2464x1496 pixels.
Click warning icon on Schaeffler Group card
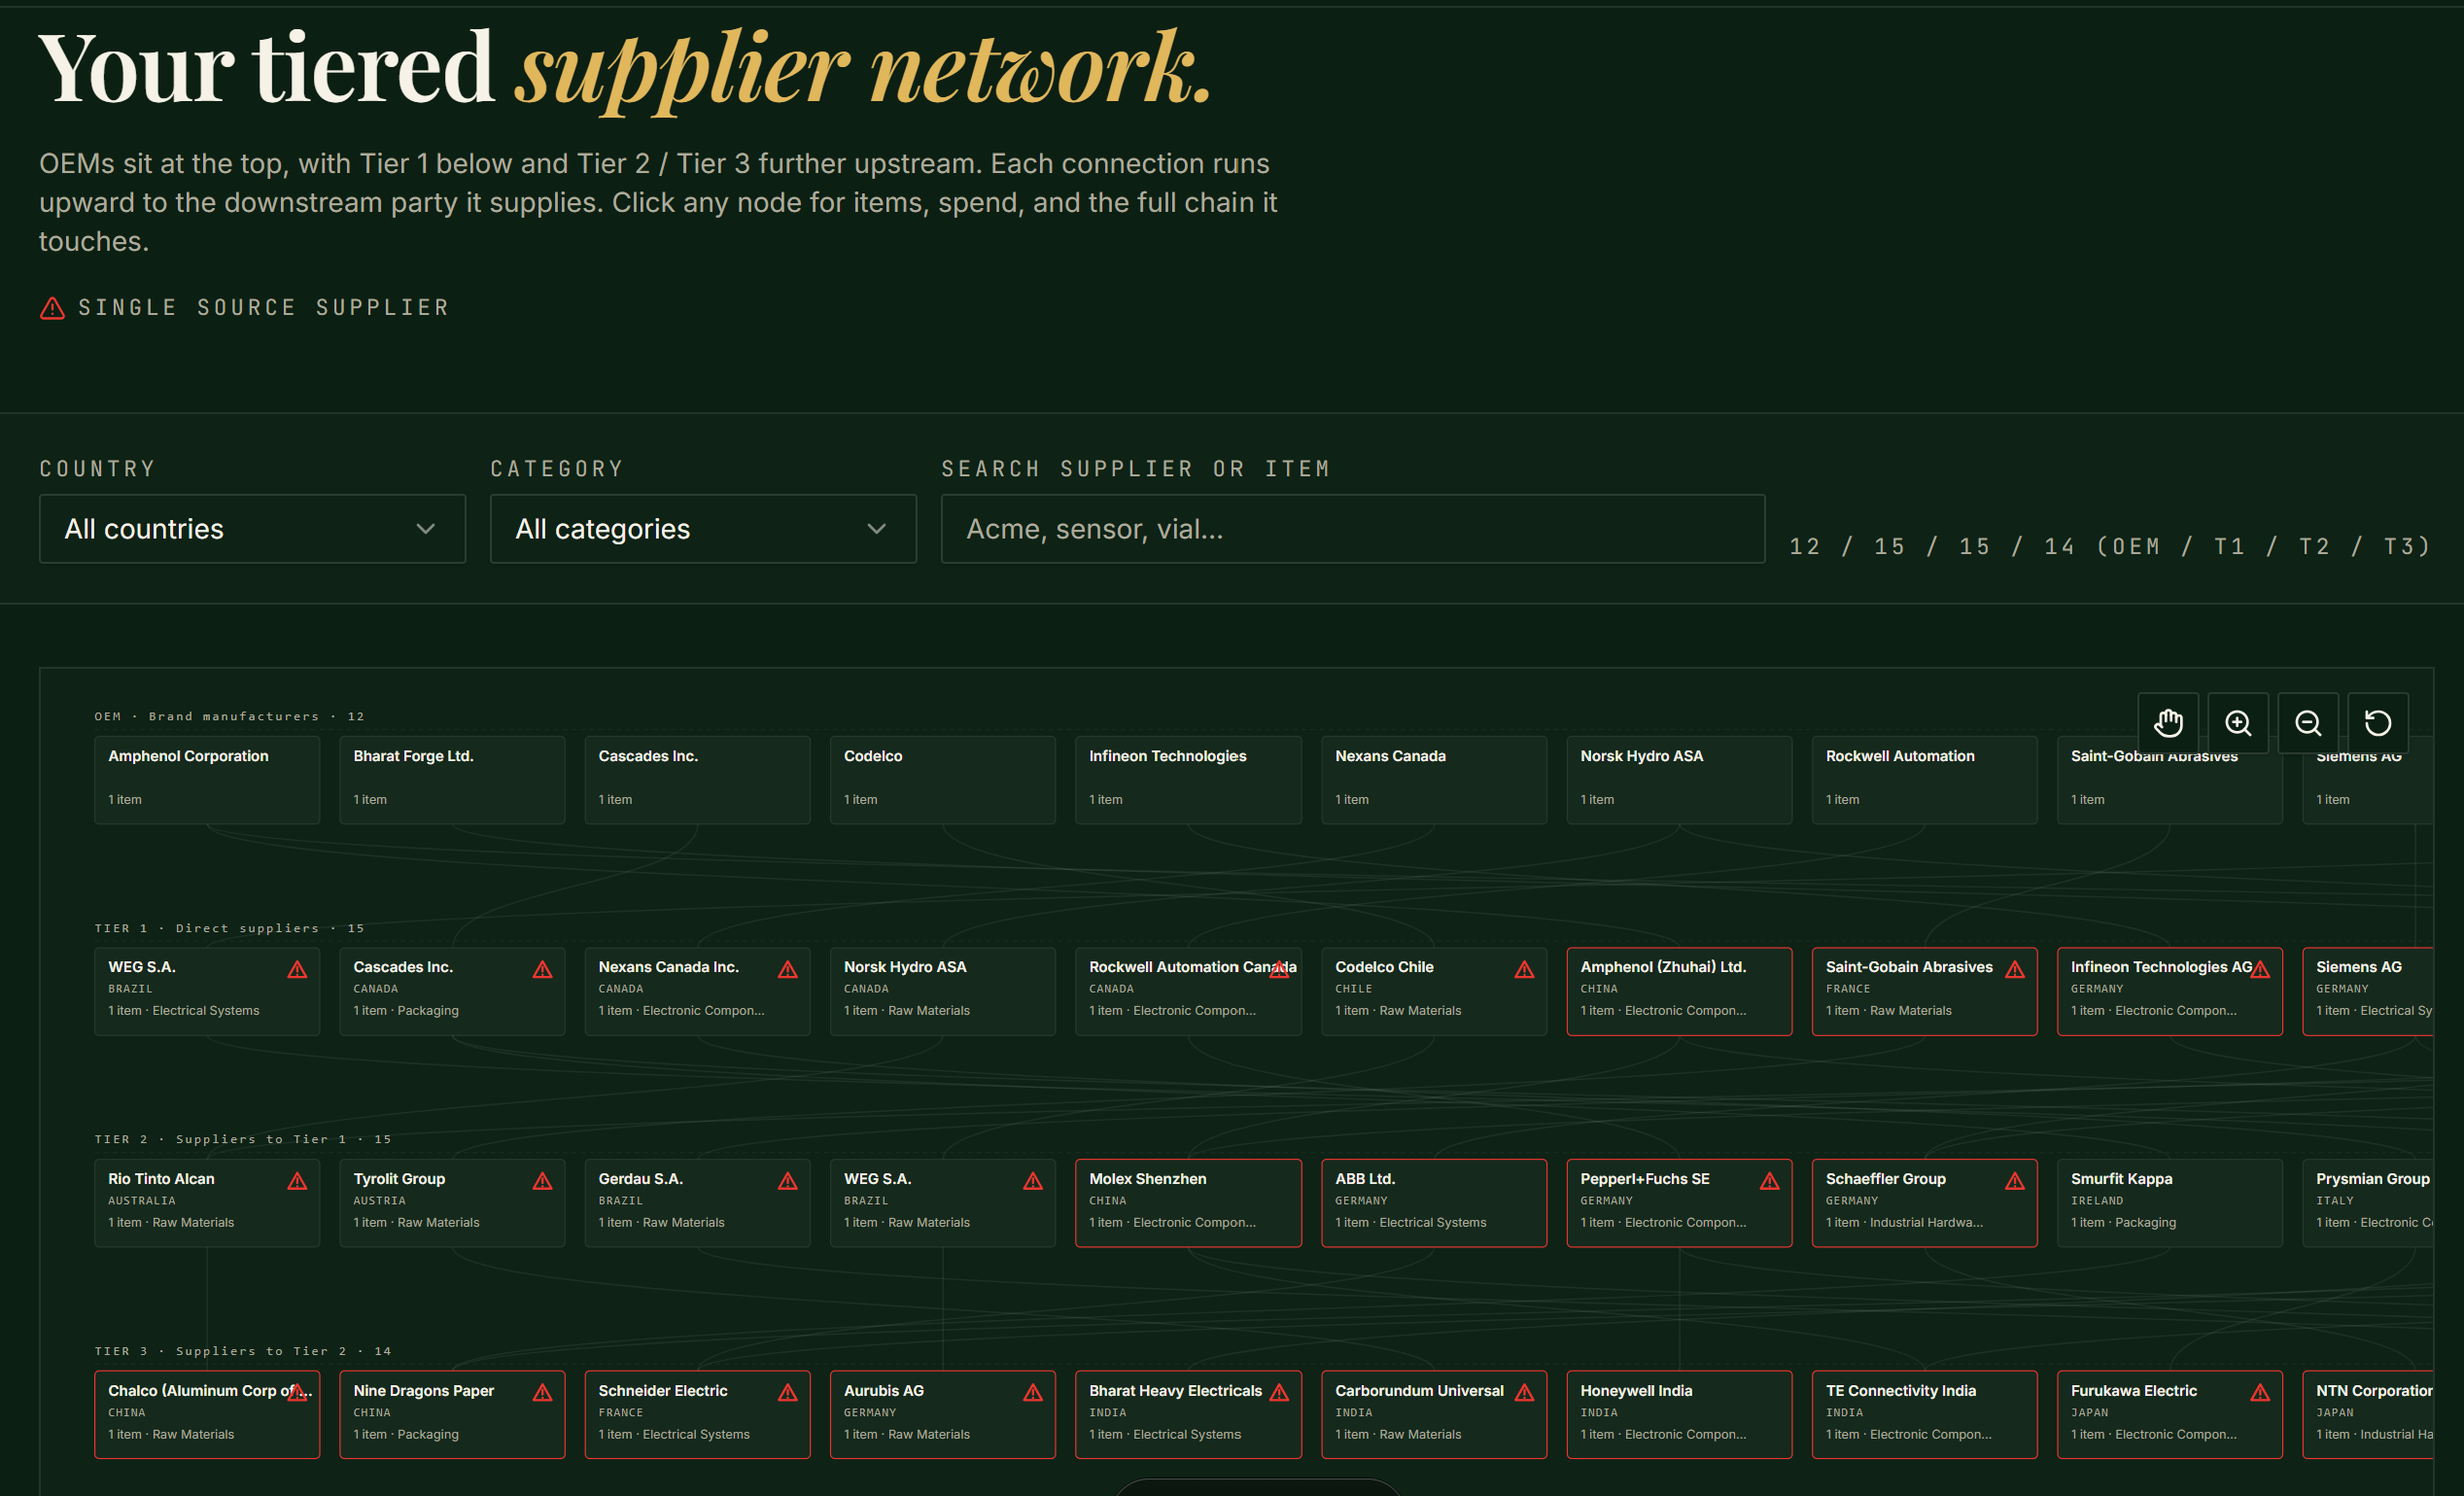pyautogui.click(x=2015, y=1181)
